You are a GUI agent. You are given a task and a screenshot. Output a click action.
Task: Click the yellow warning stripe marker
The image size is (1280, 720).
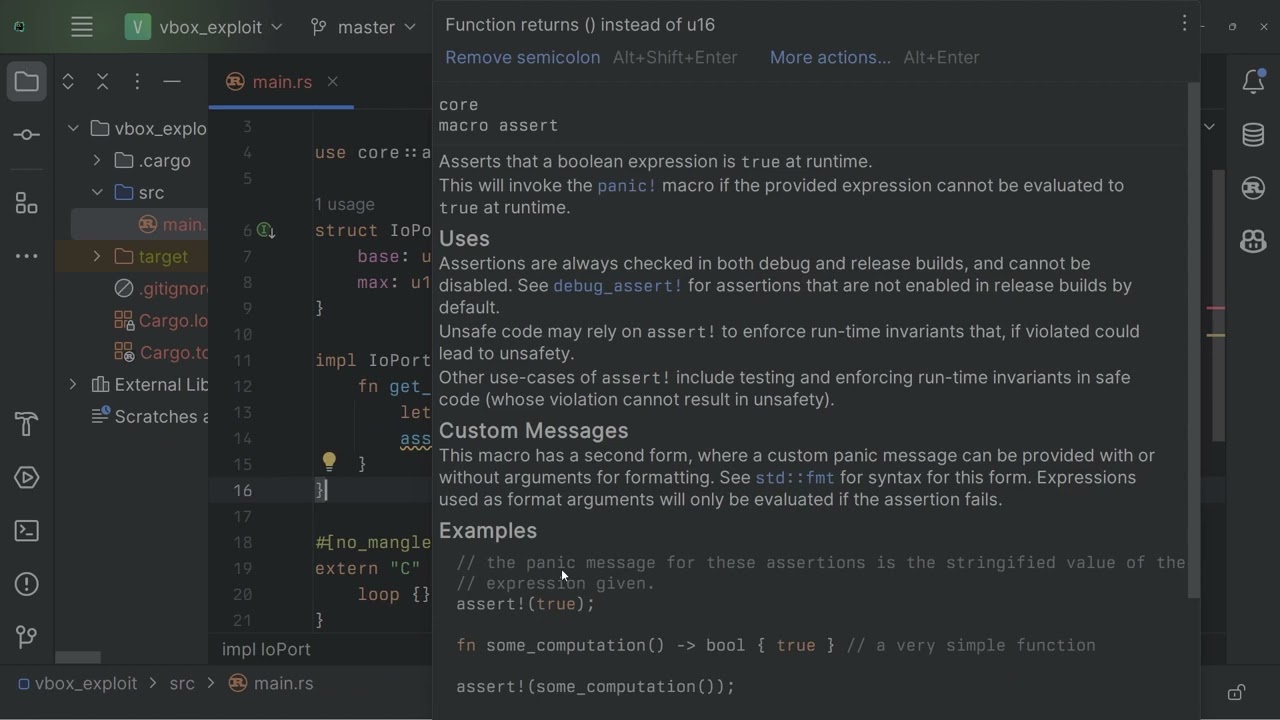pos(1216,335)
